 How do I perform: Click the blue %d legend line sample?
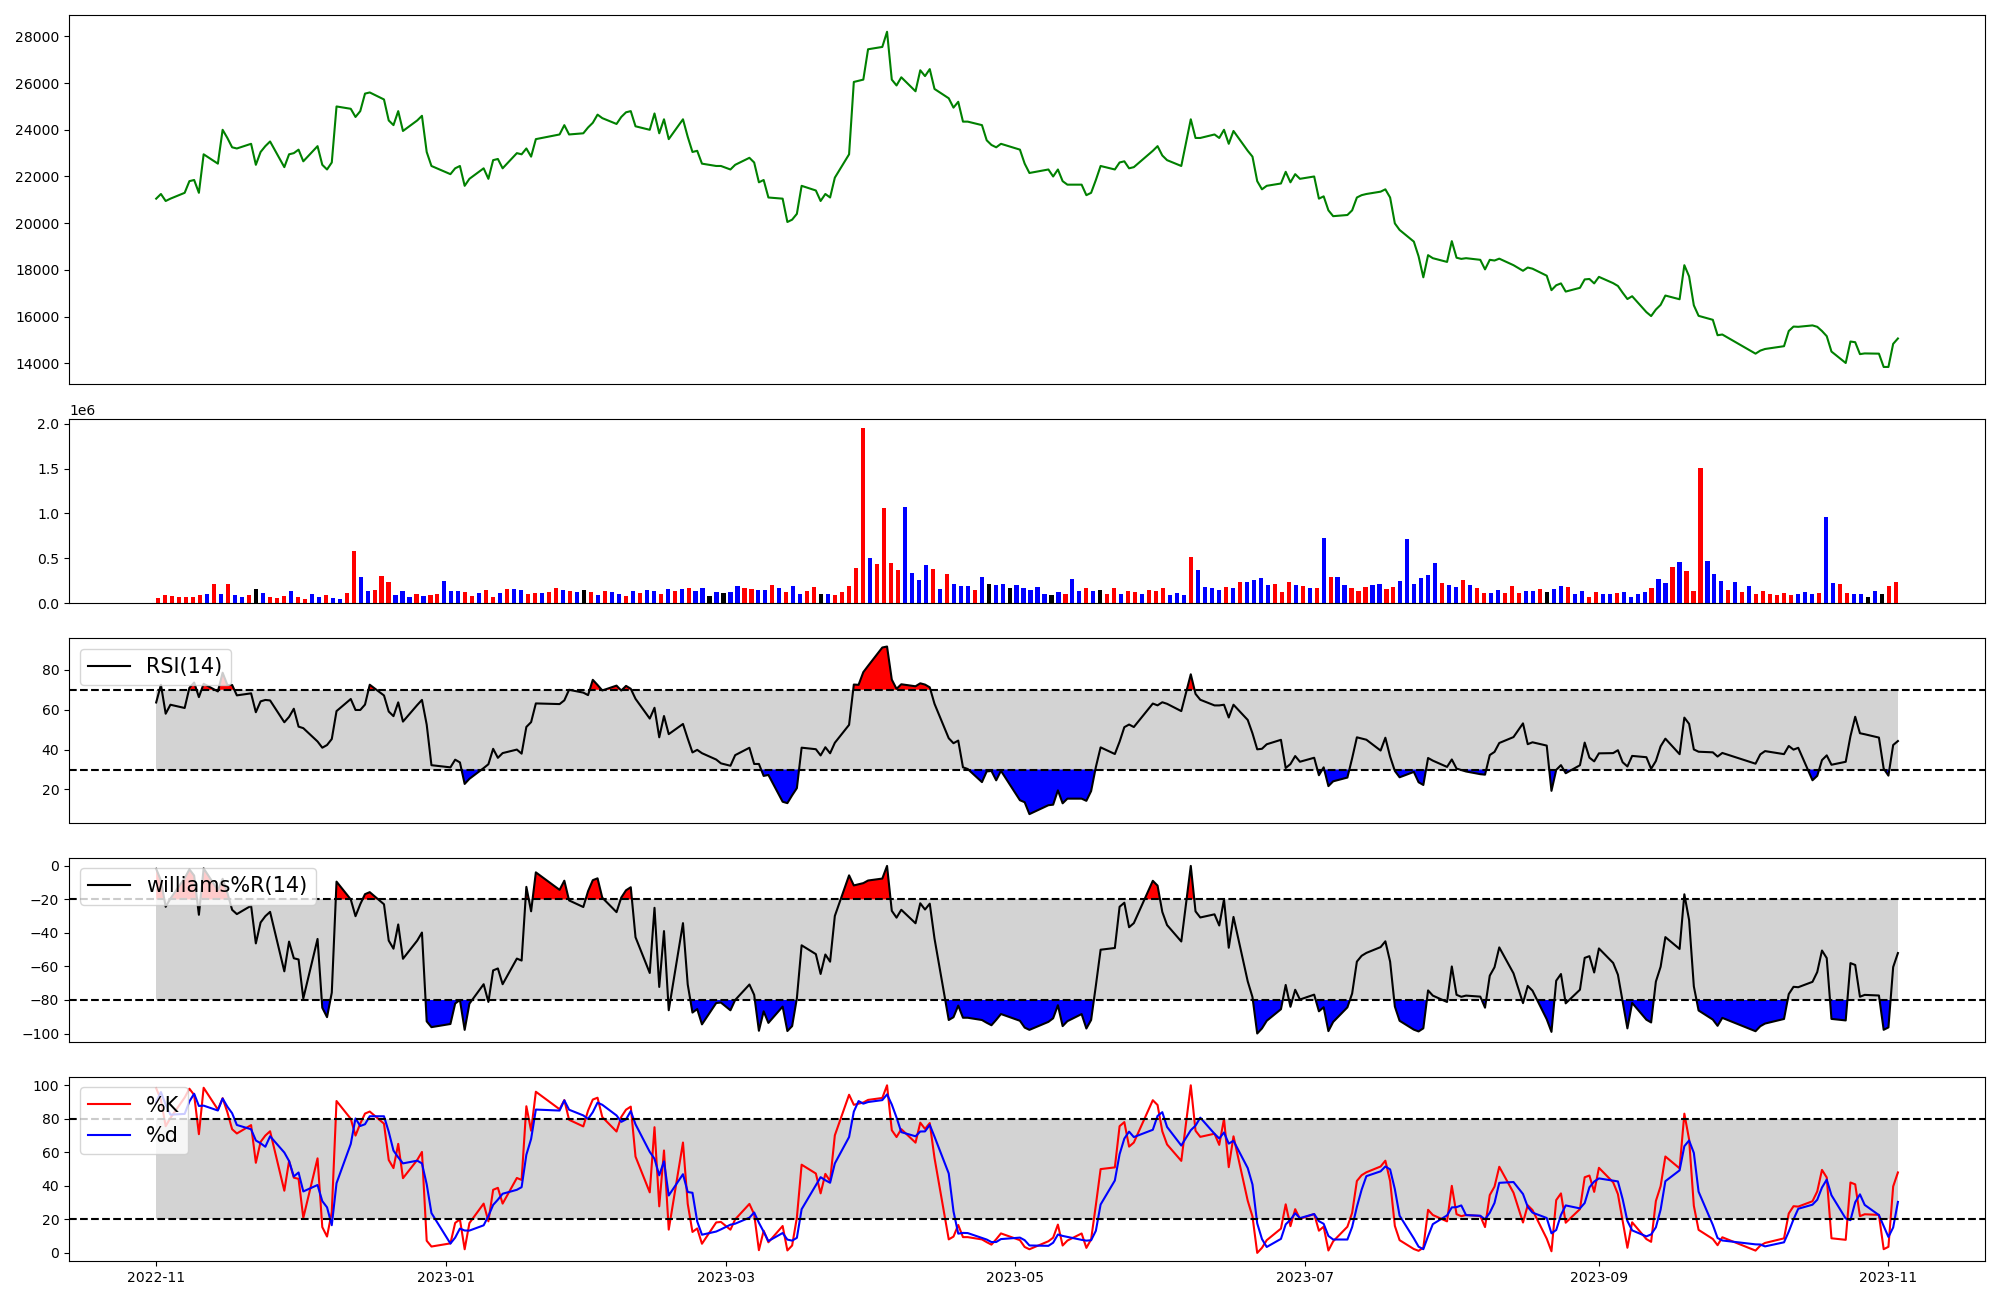pos(109,1135)
